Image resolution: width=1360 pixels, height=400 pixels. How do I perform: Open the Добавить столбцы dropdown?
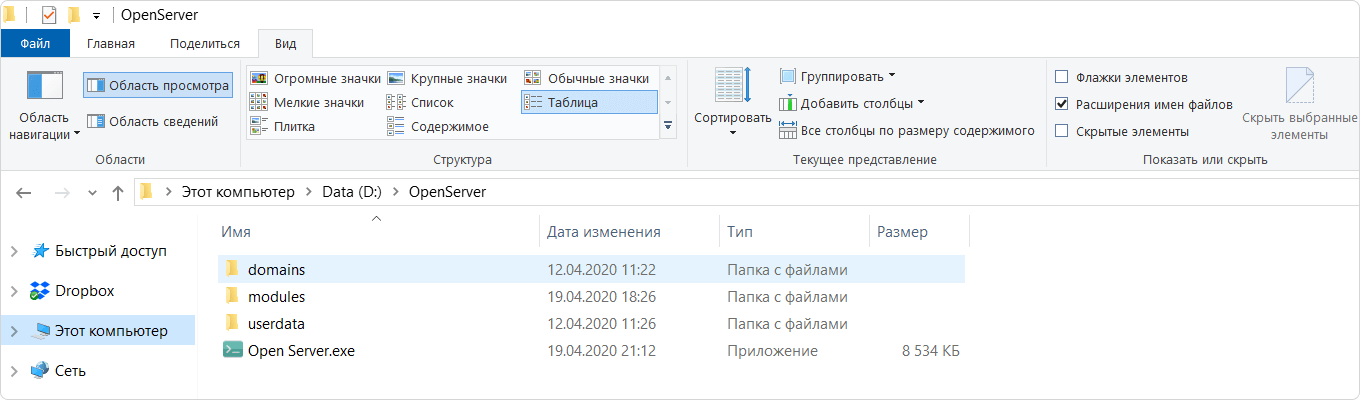[852, 103]
